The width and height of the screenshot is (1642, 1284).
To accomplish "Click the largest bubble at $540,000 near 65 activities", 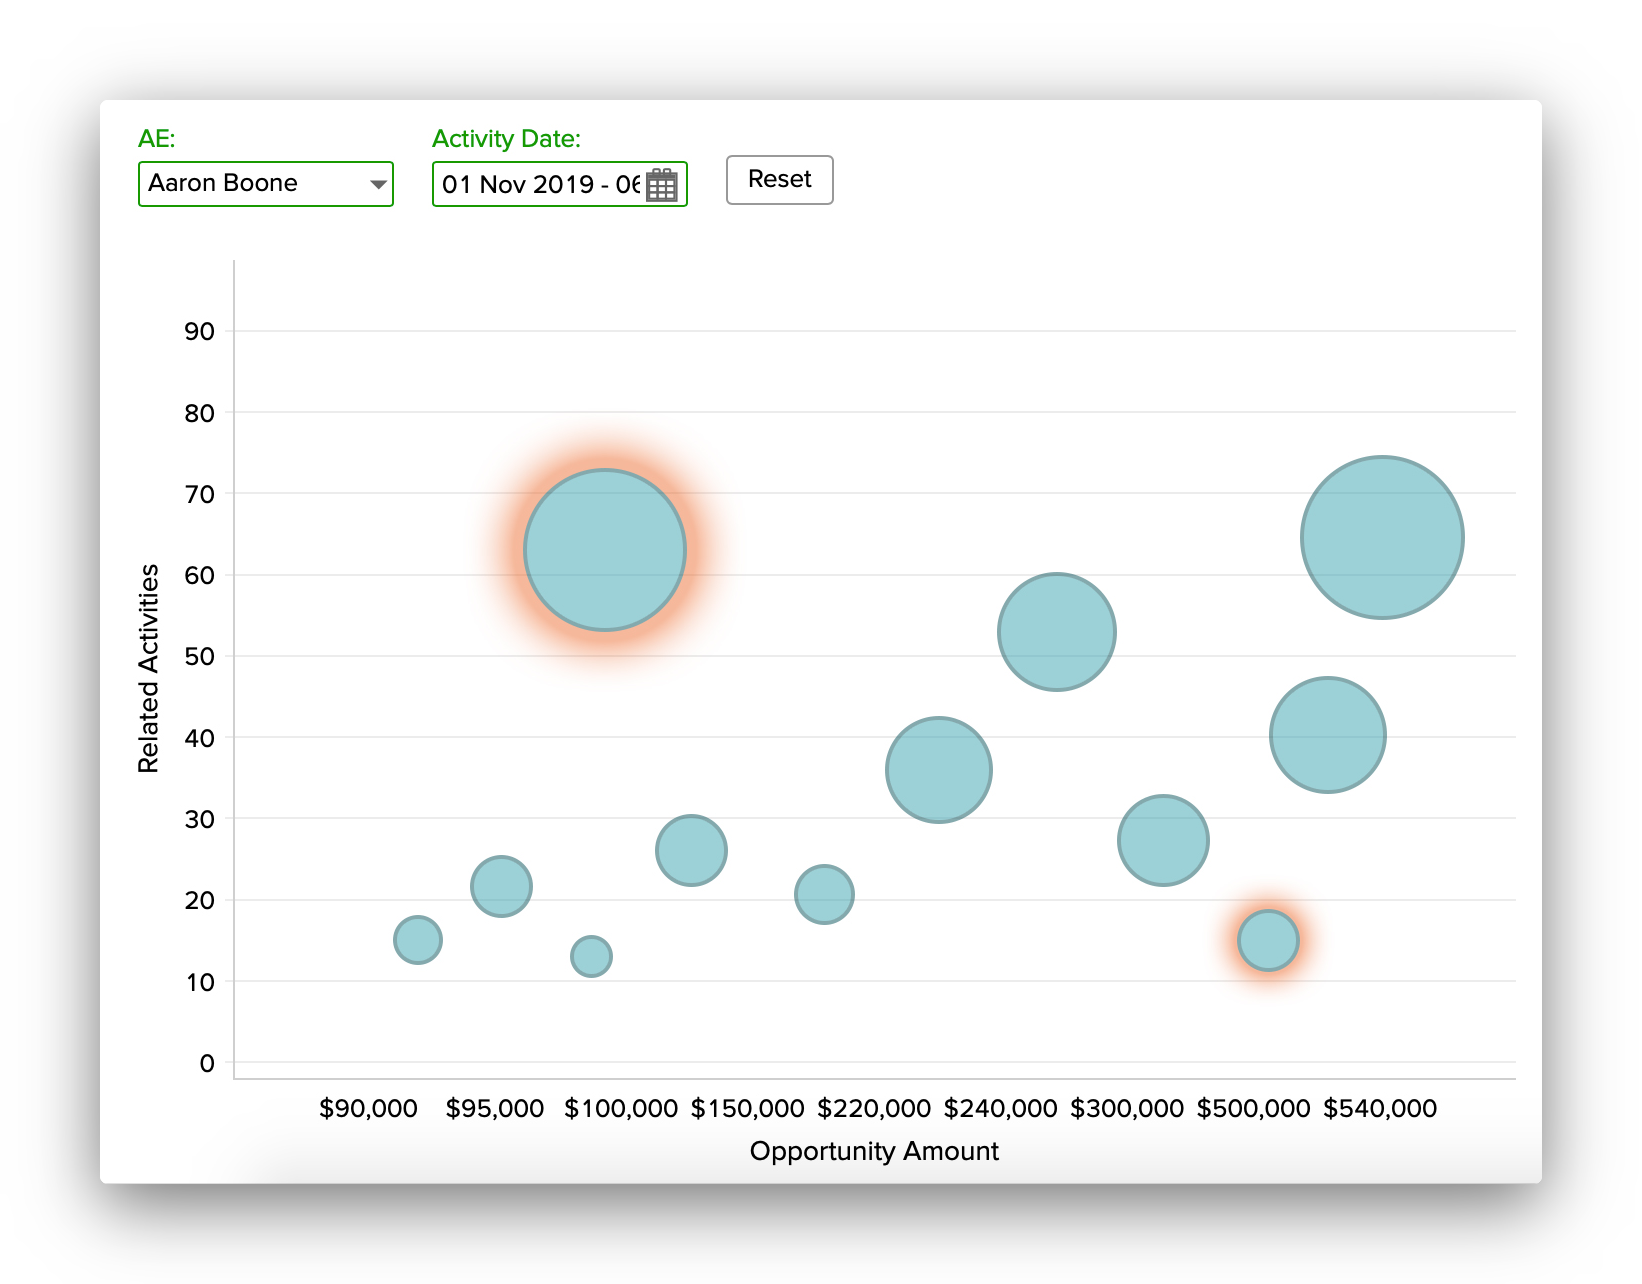I will (1382, 537).
